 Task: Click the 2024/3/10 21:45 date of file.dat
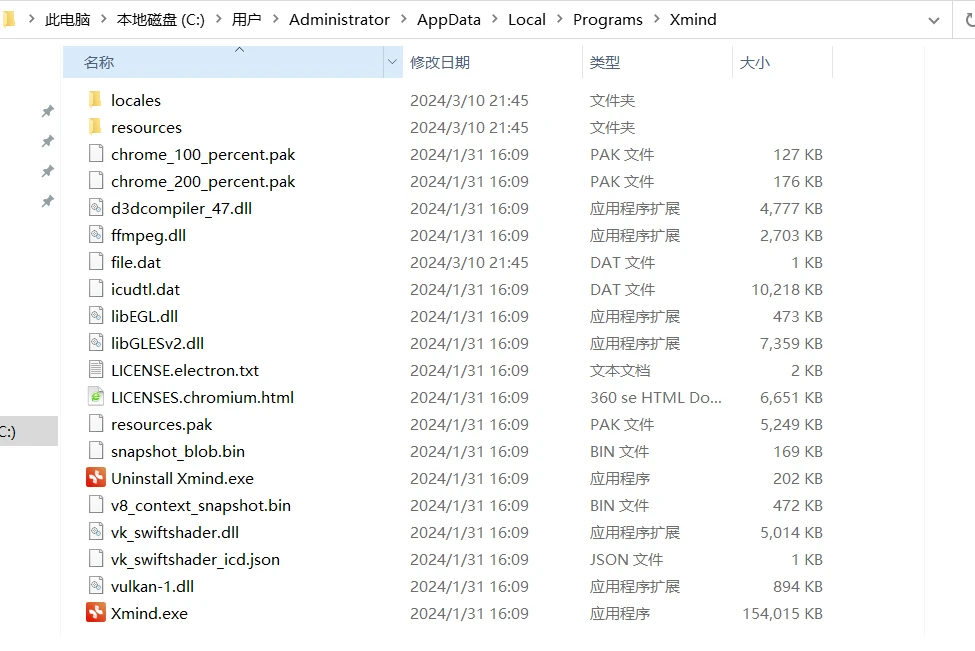(x=469, y=262)
